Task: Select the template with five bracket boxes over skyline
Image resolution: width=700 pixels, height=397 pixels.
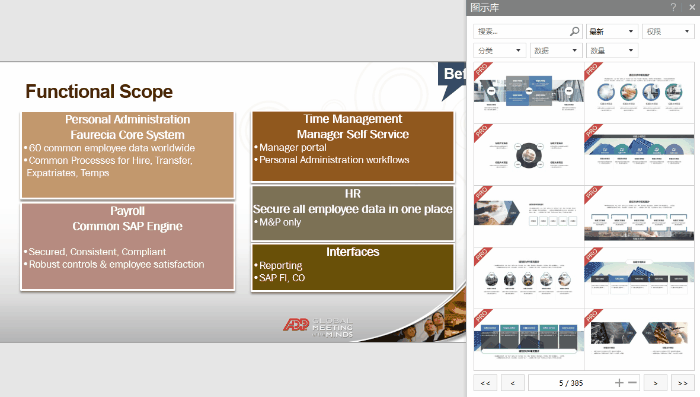Action: click(x=639, y=216)
